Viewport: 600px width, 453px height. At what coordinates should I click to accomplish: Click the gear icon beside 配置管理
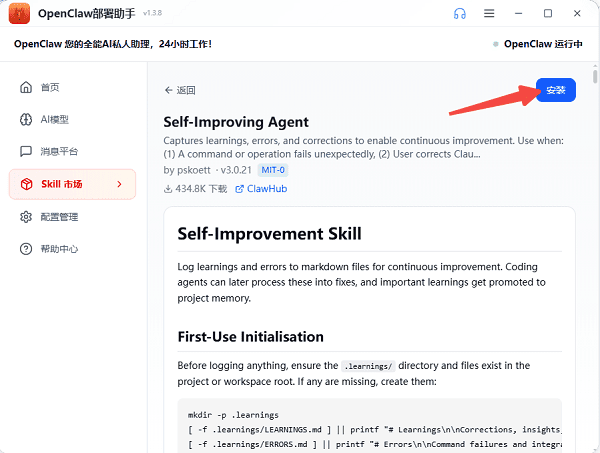[x=26, y=217]
